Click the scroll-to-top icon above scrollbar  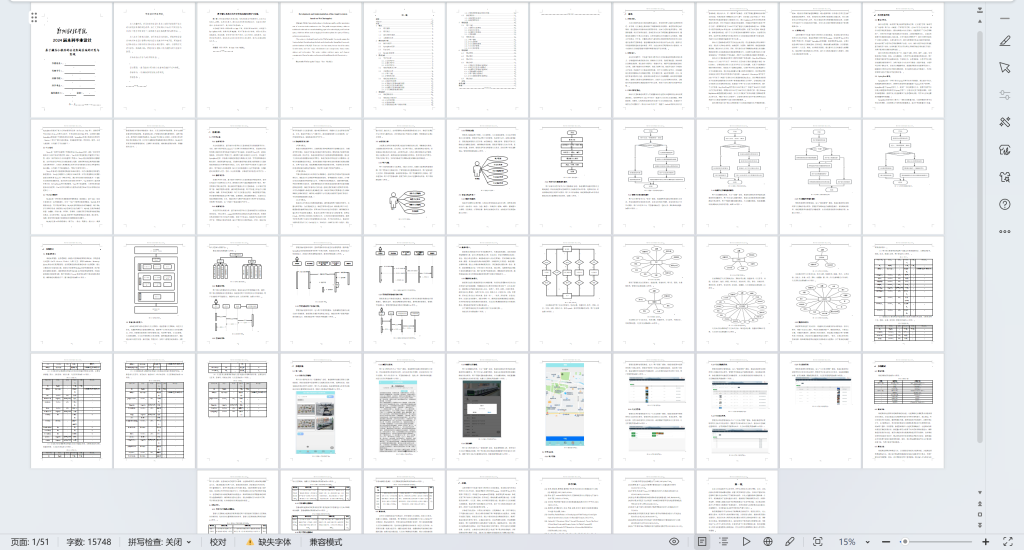pyautogui.click(x=980, y=10)
